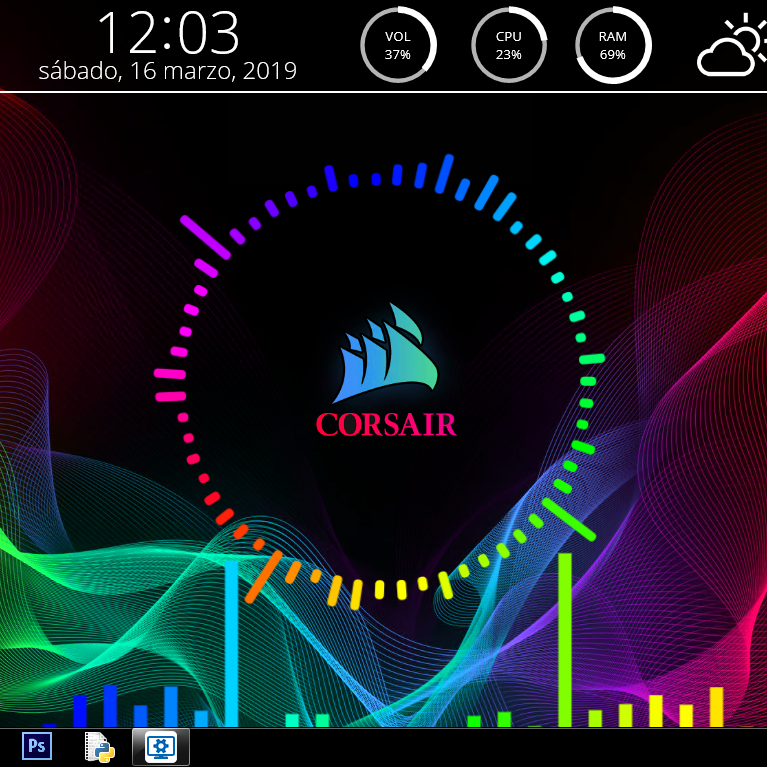Click the long blue bar at top of ring
This screenshot has width=767, height=767.
445,173
